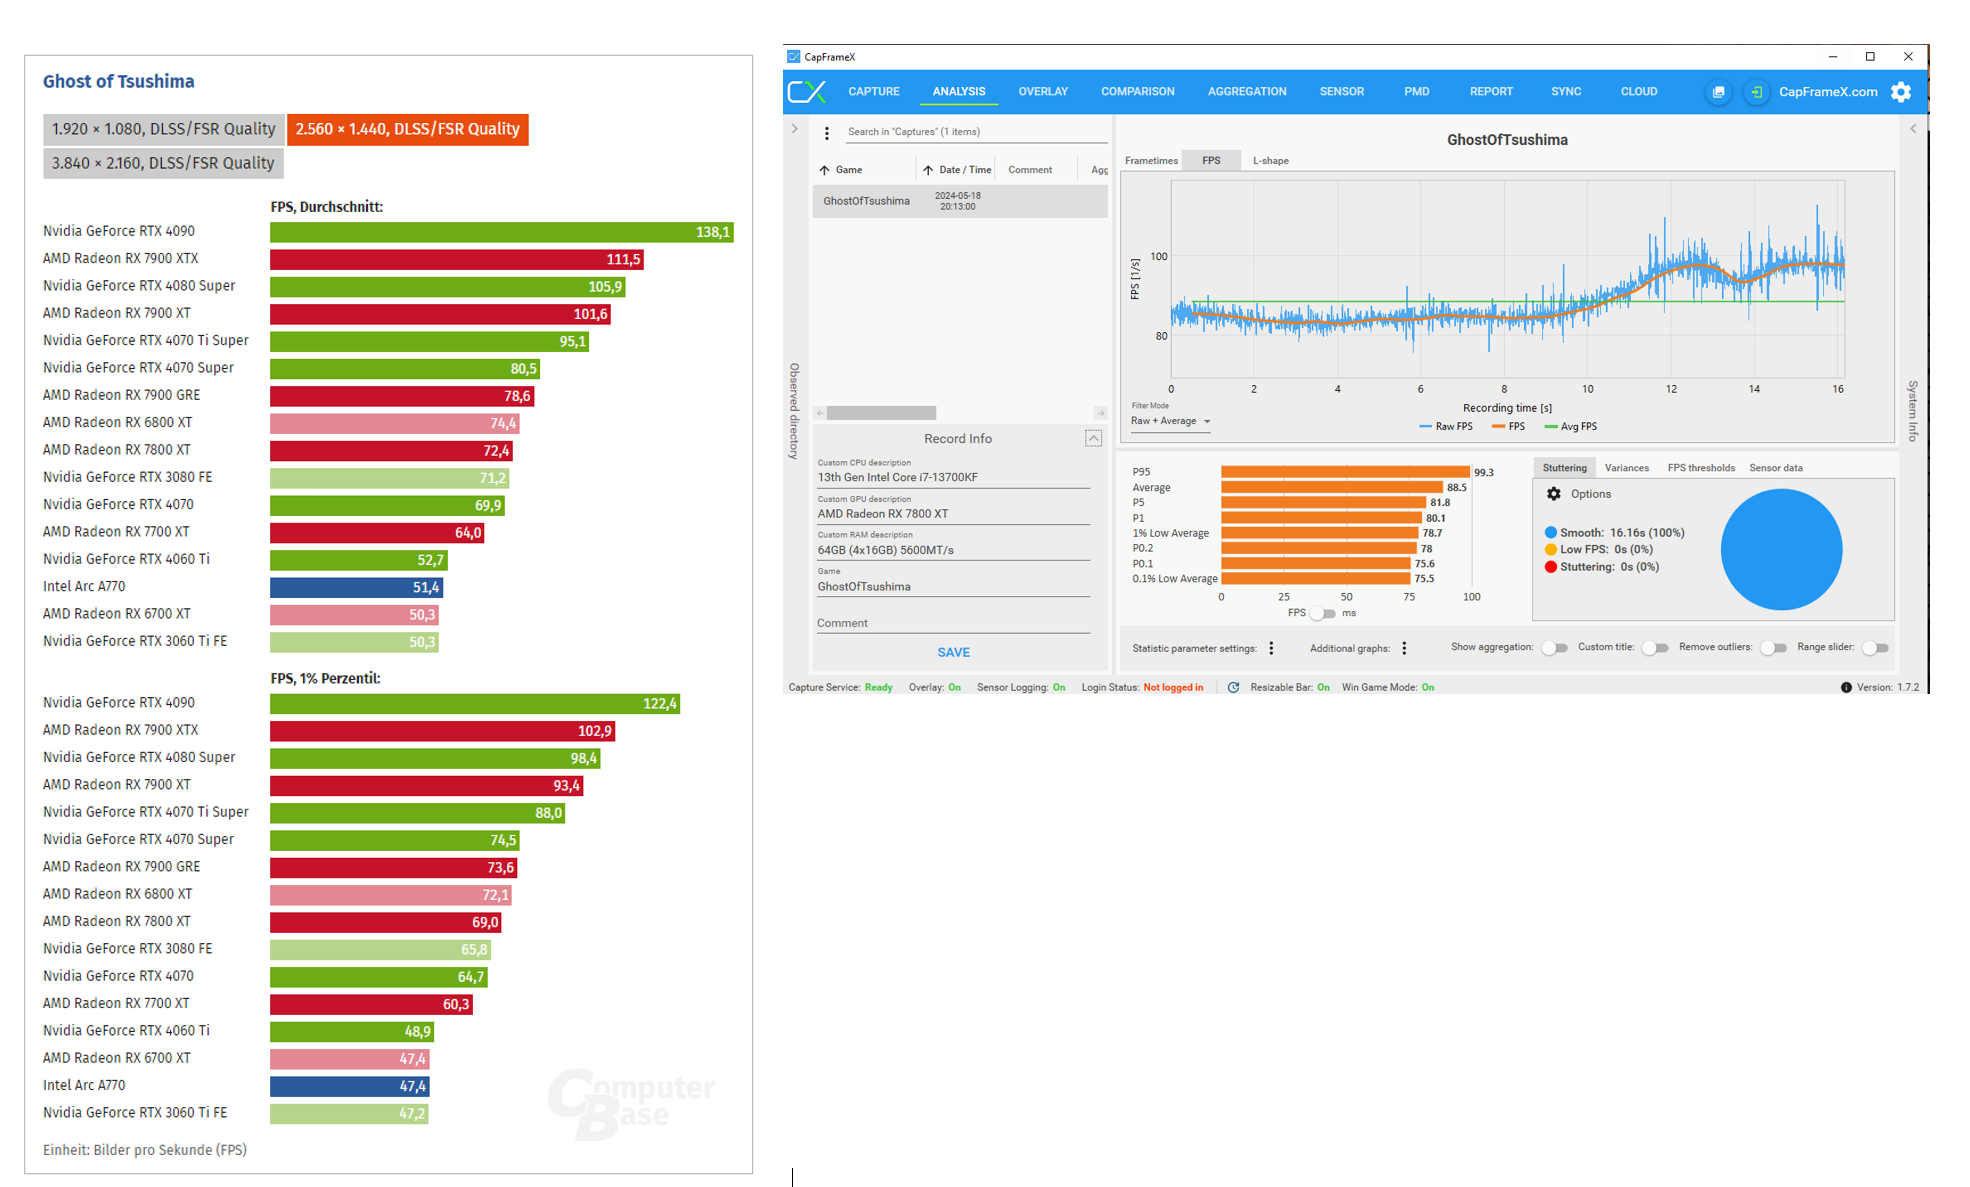The width and height of the screenshot is (1970, 1187).
Task: Open Additional graphs three-dot menu
Action: (1404, 648)
